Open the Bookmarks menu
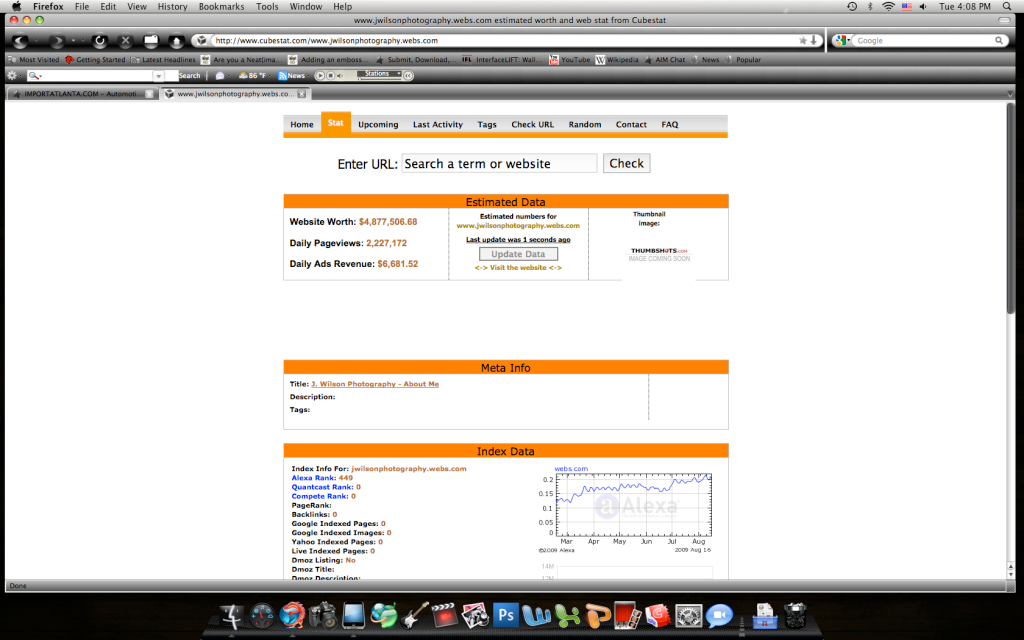 pos(220,6)
